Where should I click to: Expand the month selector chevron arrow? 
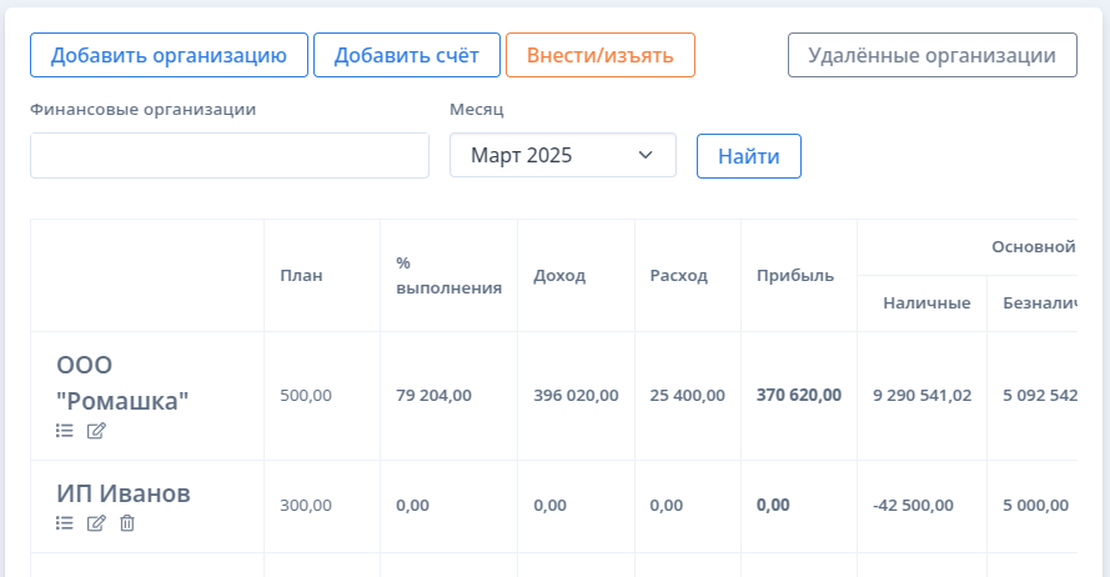click(644, 155)
